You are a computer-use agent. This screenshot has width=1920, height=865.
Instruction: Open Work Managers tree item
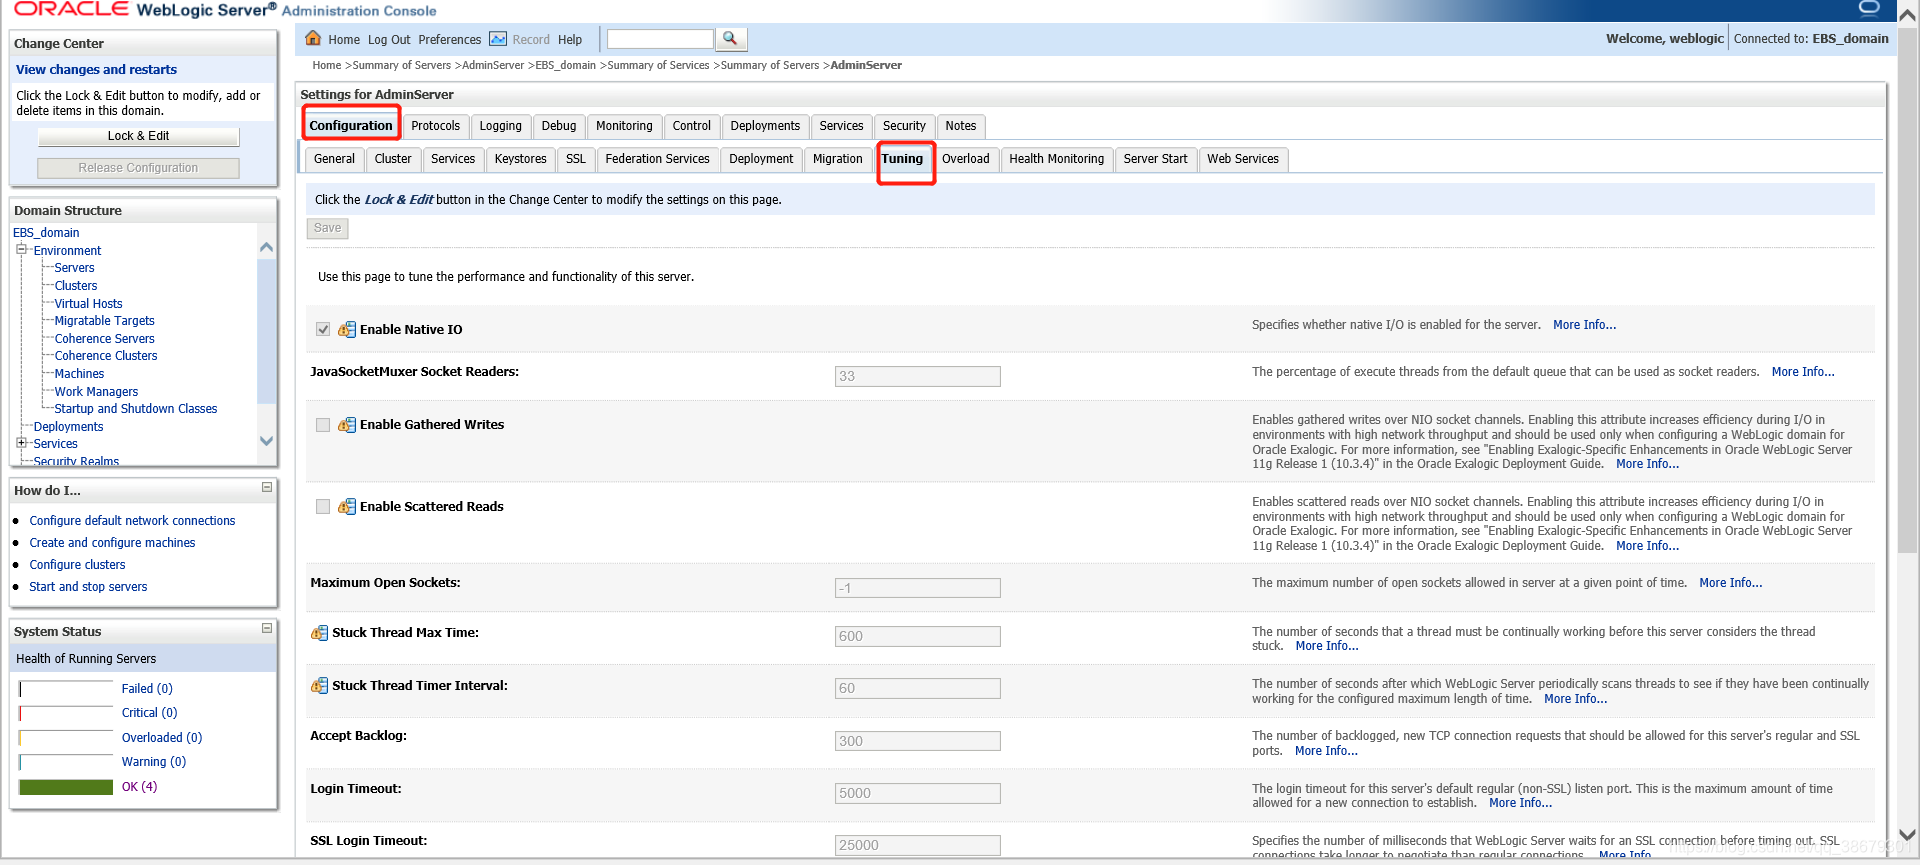(x=96, y=392)
